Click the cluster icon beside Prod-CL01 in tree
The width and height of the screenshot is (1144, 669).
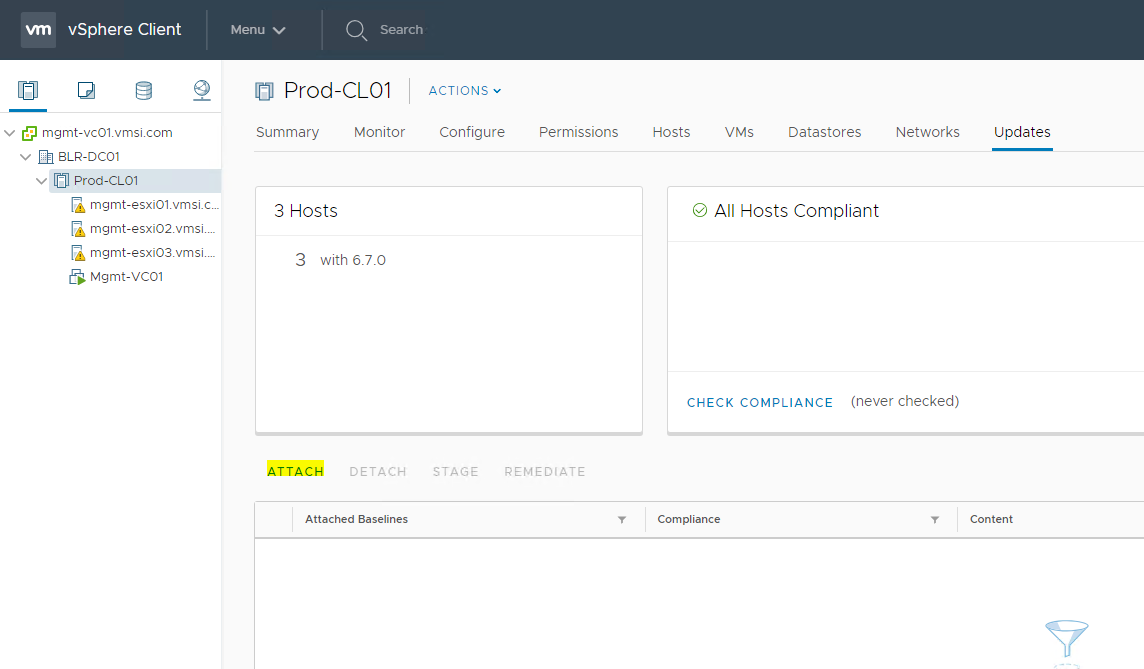click(62, 181)
